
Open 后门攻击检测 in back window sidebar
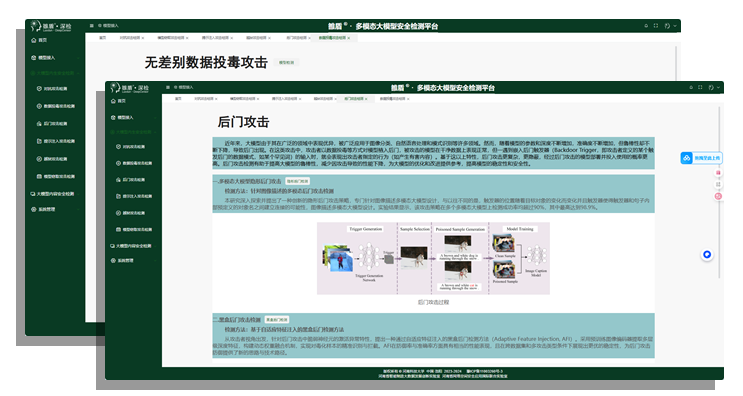pyautogui.click(x=52, y=124)
